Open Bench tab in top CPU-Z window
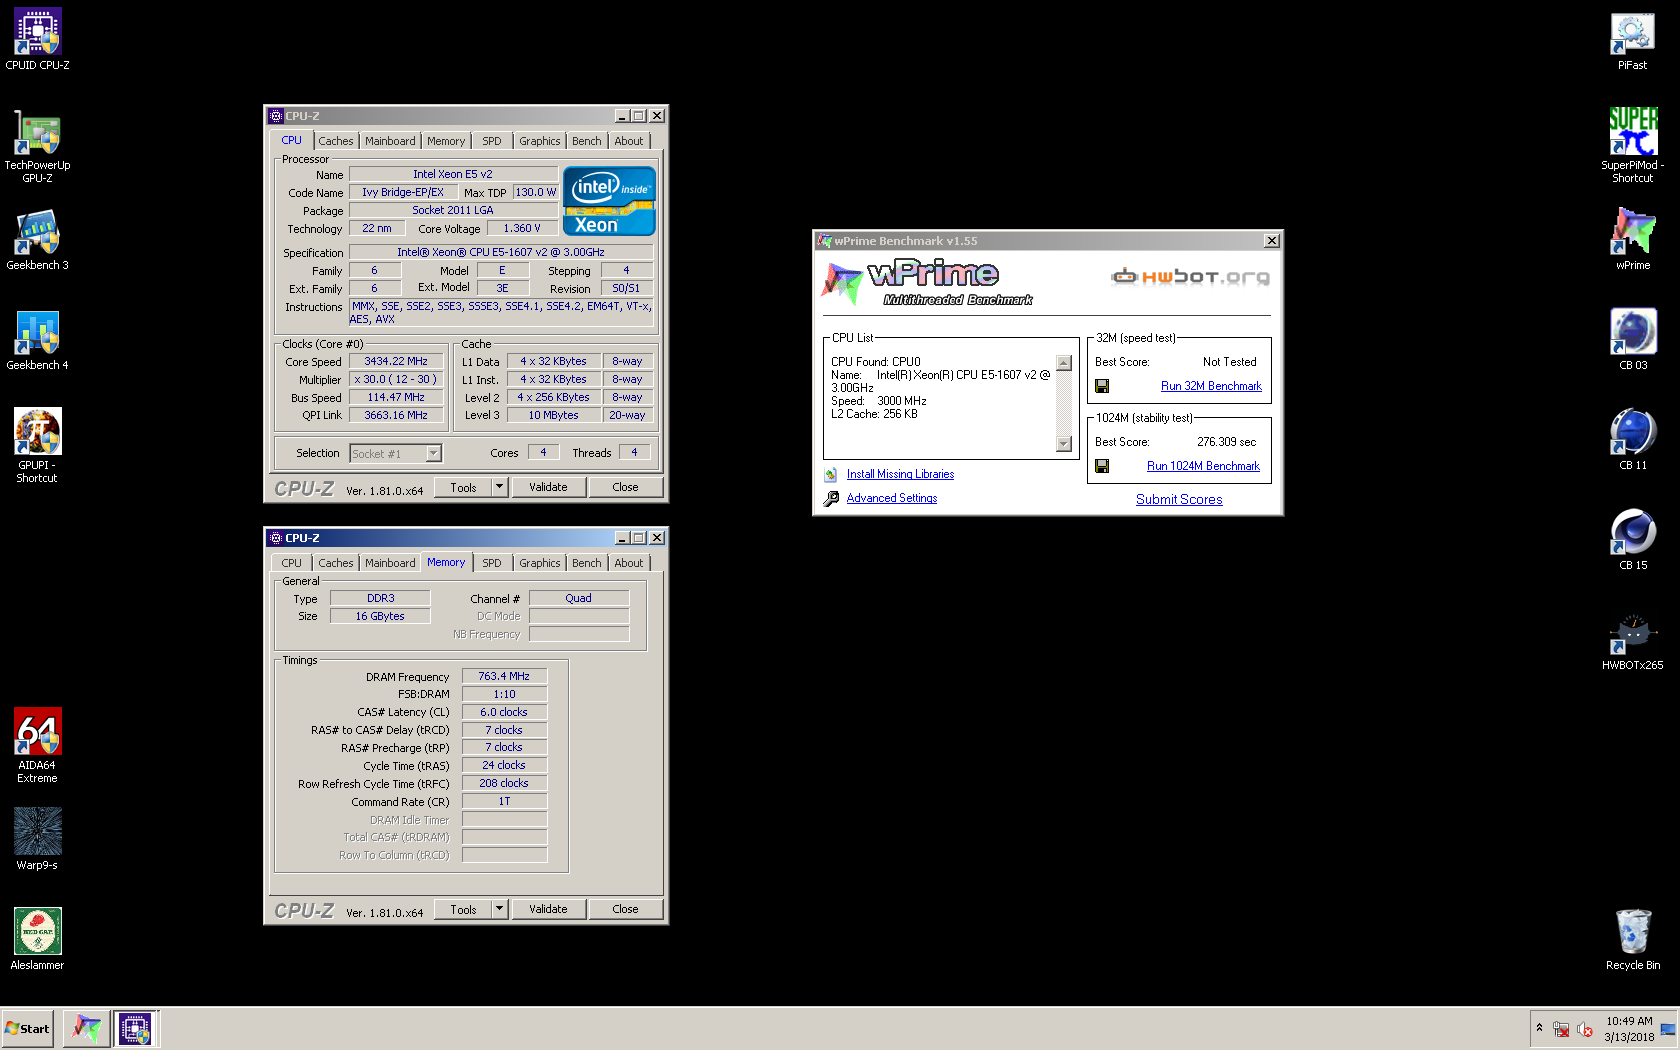The image size is (1680, 1050). coord(587,141)
